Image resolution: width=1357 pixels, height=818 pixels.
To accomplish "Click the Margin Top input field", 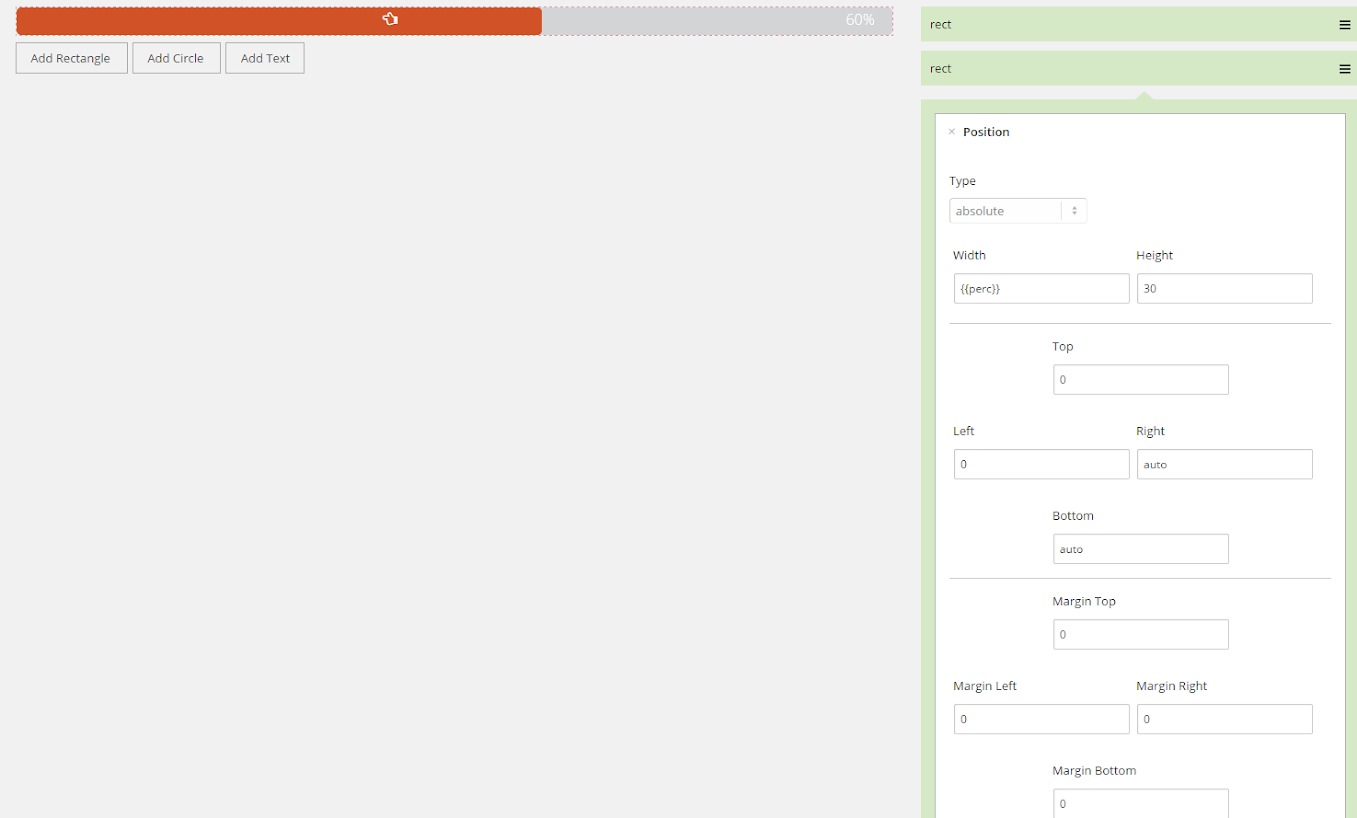I will pyautogui.click(x=1140, y=635).
